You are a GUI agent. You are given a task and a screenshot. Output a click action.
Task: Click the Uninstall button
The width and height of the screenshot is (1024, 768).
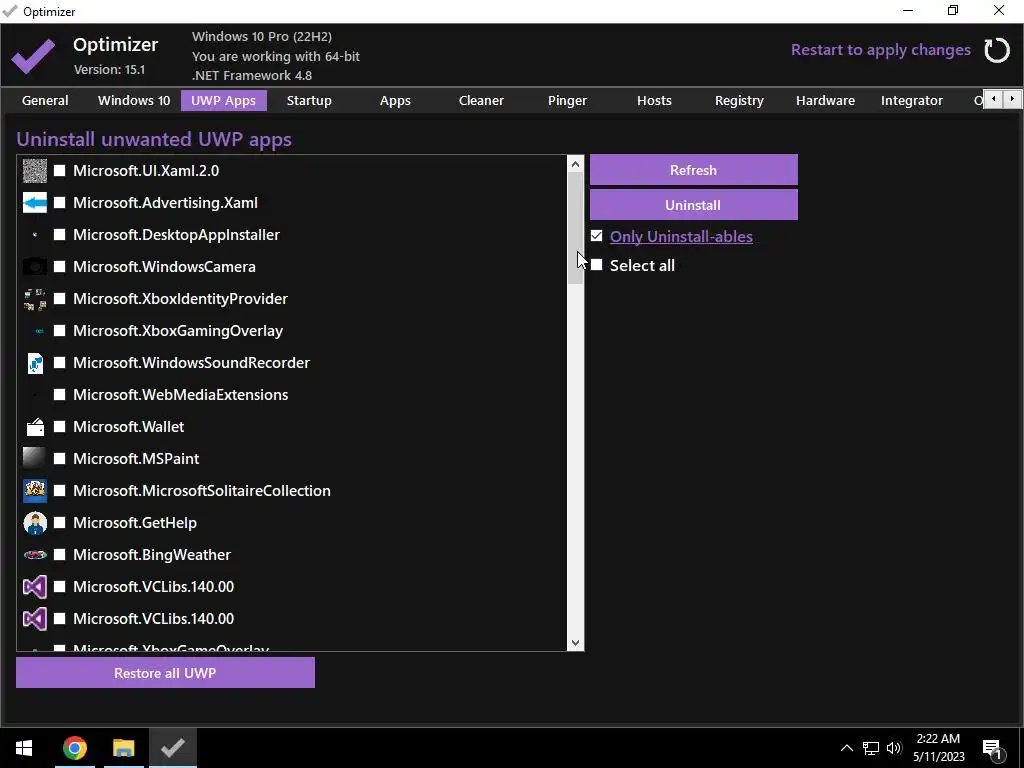pos(694,205)
